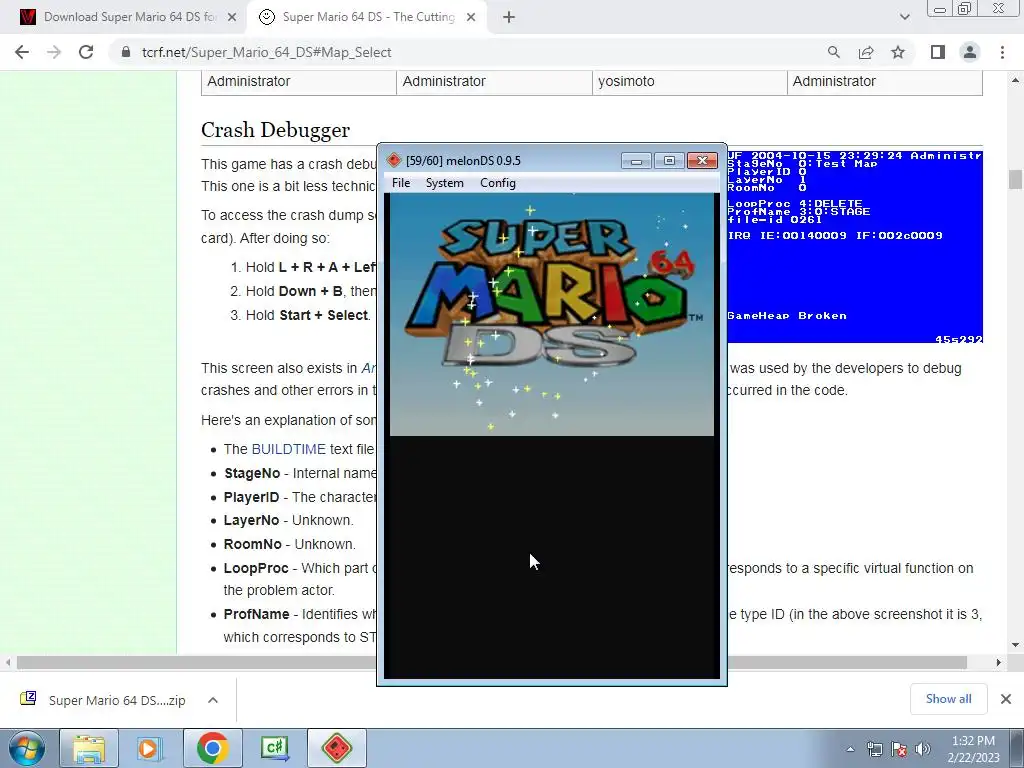Screen dimensions: 1024x768
Task: Open the BUILDTIME link
Action: click(289, 449)
